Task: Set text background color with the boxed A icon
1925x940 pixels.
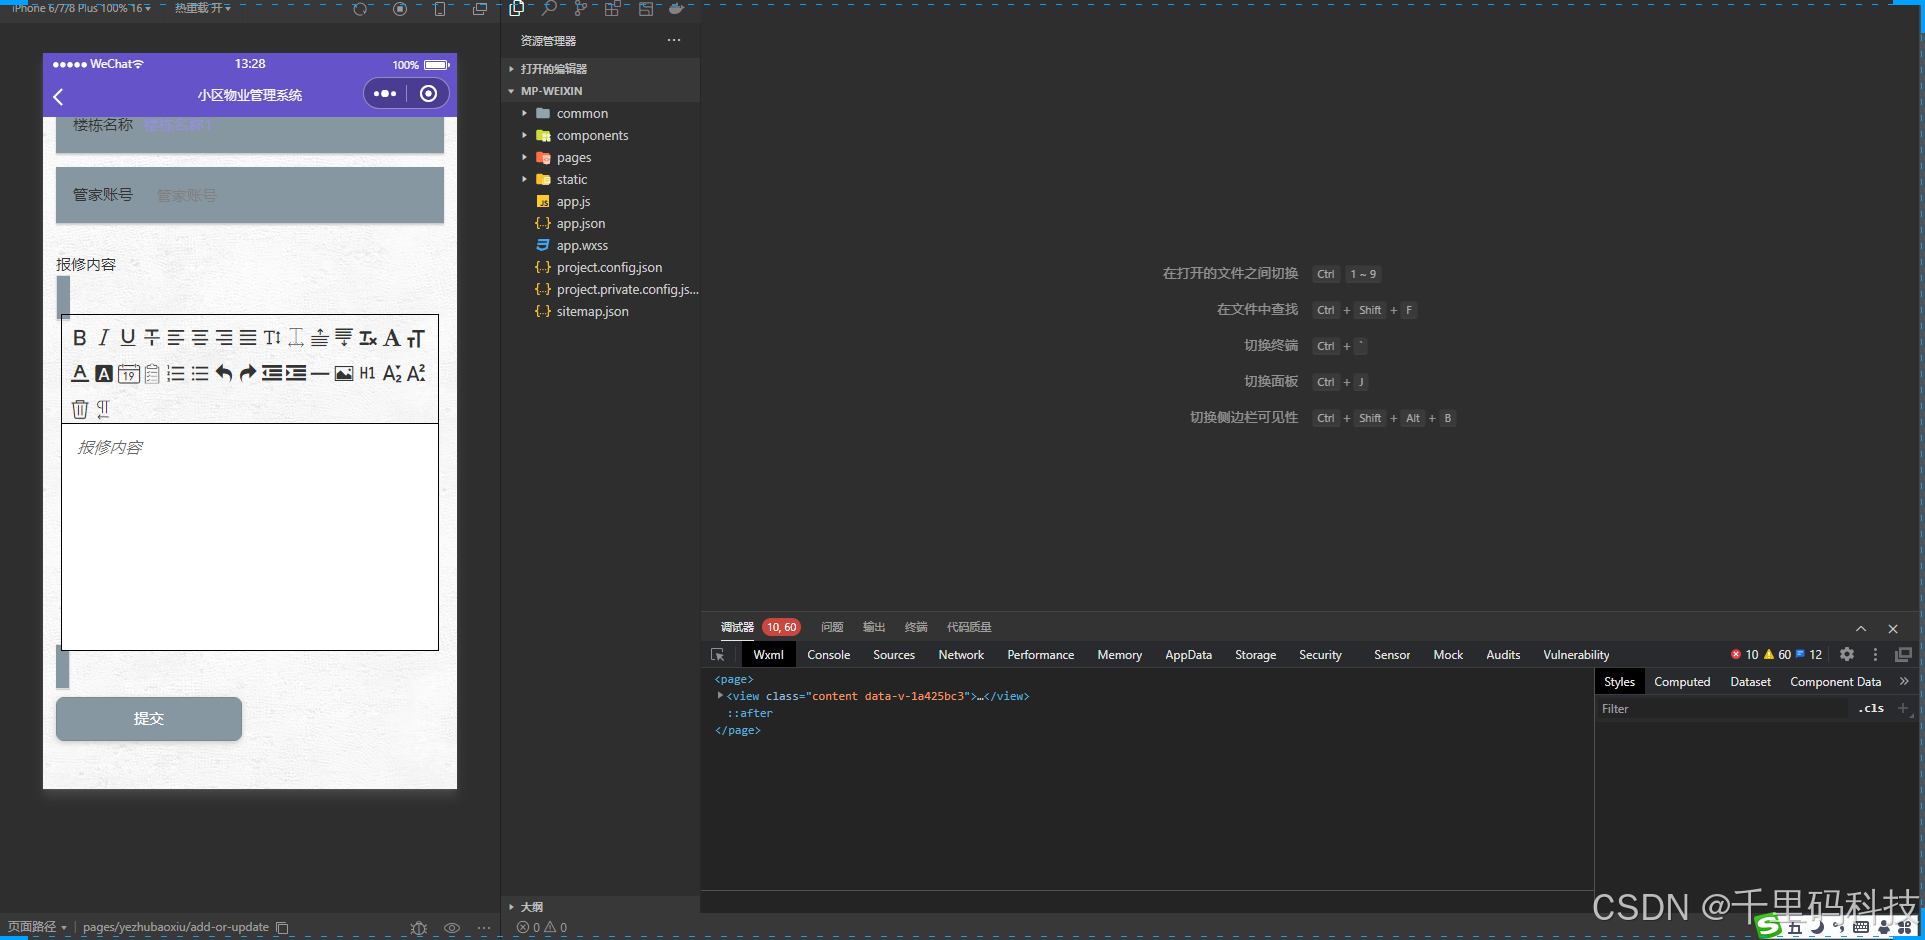Action: coord(104,373)
